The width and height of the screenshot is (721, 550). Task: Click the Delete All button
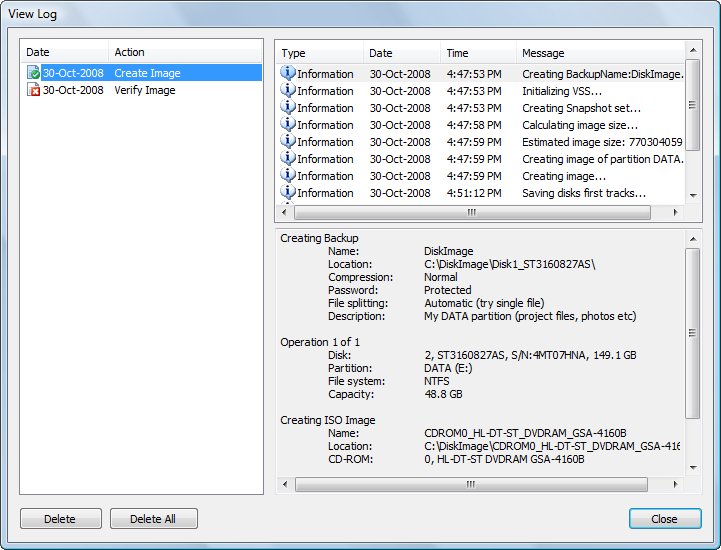(x=154, y=519)
